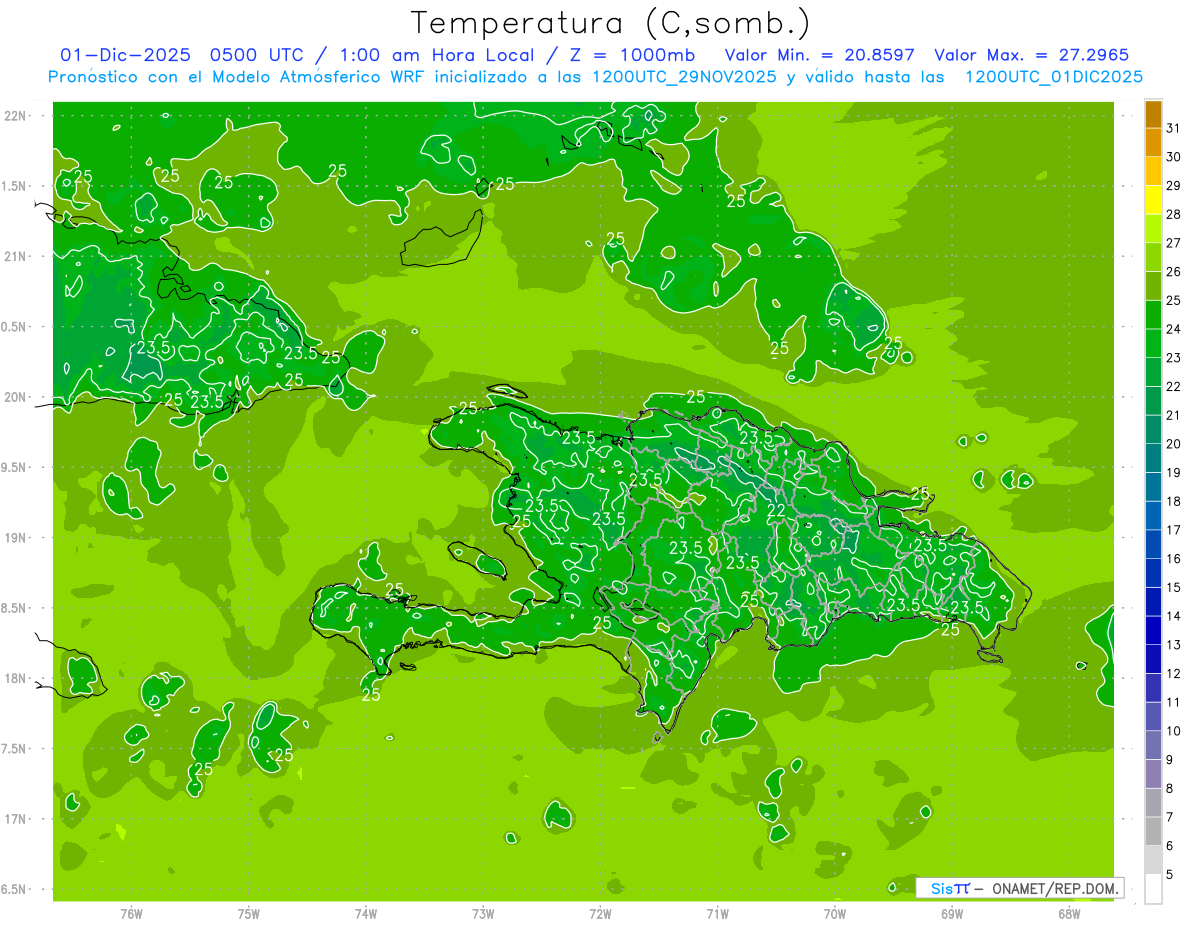
Task: Click the "74W" longitude axis label
Action: [366, 914]
